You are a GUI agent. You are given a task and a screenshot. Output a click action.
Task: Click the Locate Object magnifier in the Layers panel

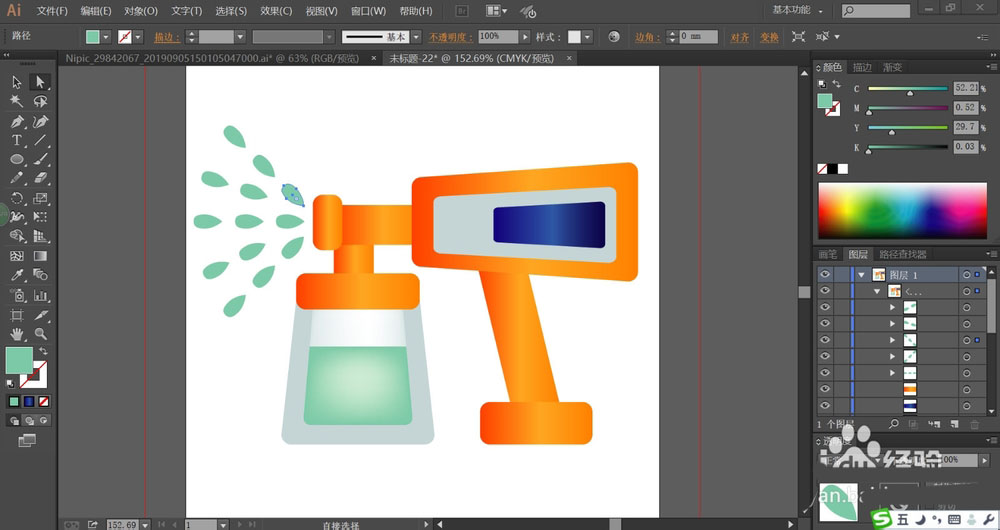[894, 424]
